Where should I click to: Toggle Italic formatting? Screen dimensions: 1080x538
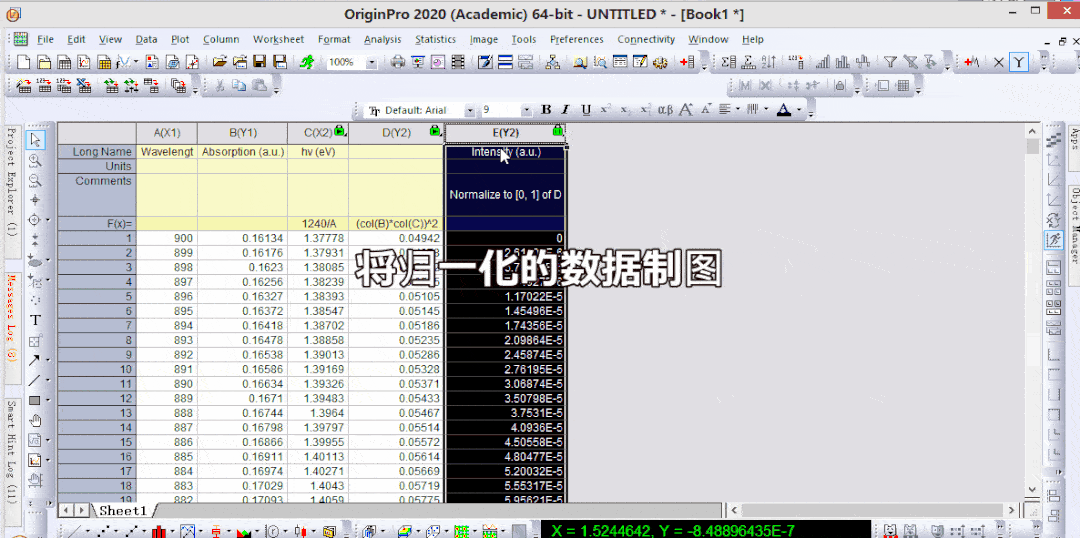point(565,110)
